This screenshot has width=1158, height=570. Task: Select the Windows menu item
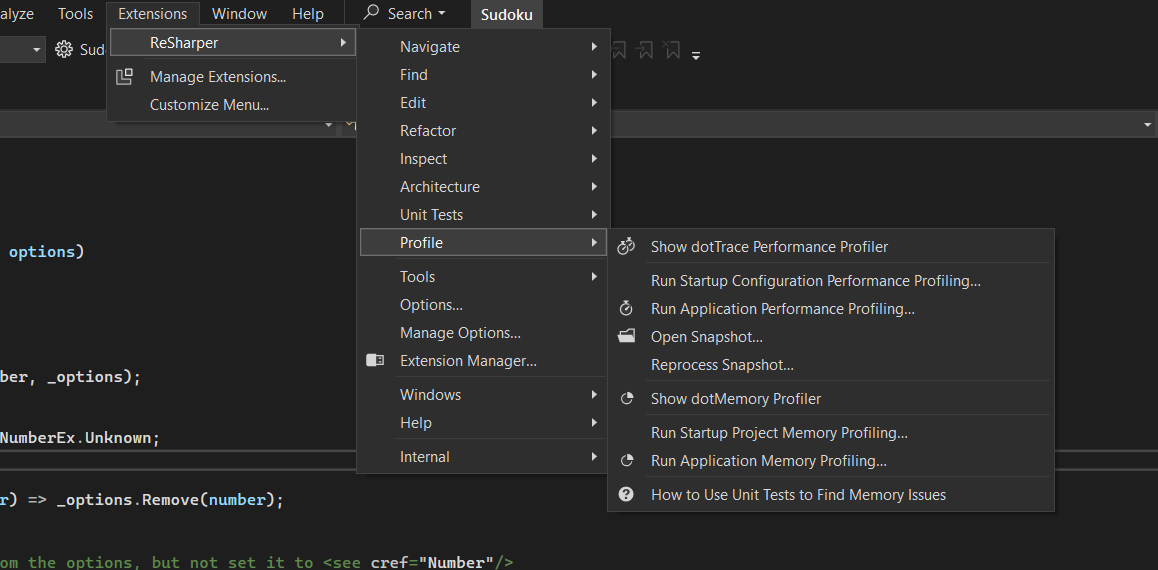pyautogui.click(x=484, y=395)
